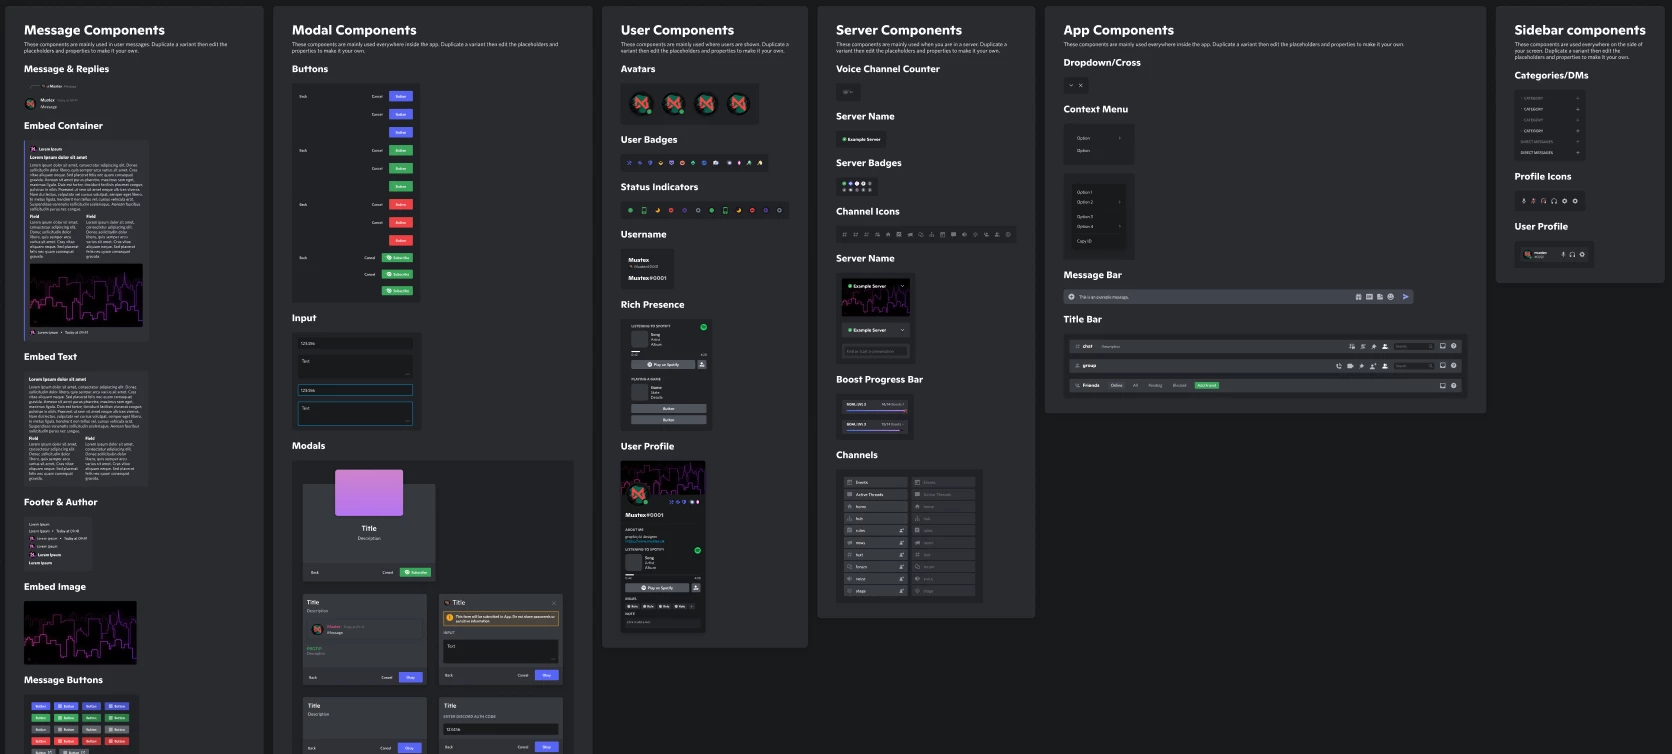1672x754 pixels.
Task: Click the emoji icon in the Message Bar
Action: [x=1390, y=297]
